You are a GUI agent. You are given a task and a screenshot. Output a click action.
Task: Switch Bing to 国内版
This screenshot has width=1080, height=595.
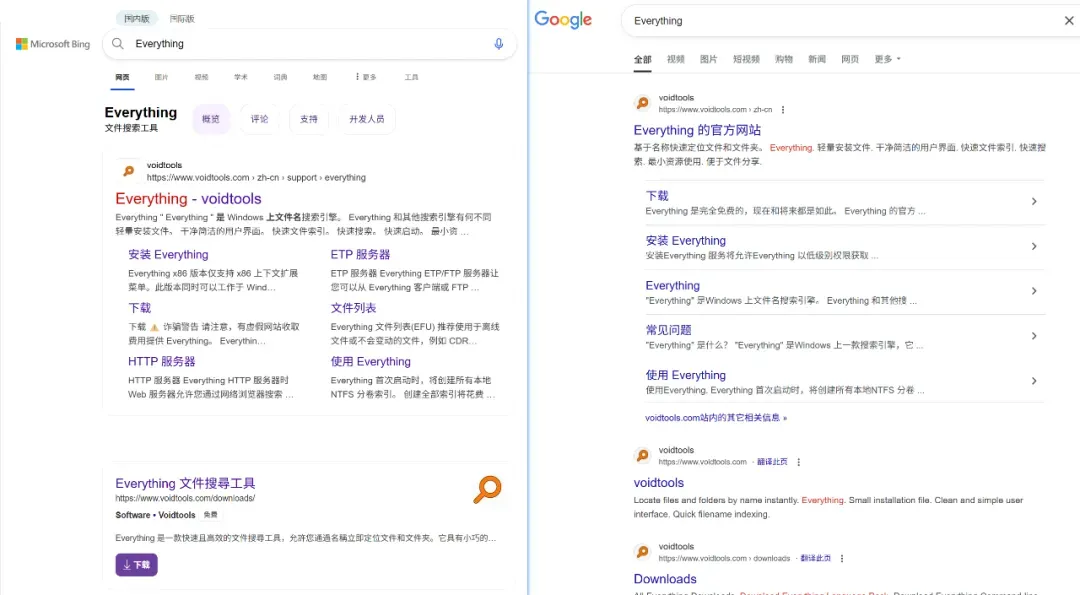click(136, 19)
